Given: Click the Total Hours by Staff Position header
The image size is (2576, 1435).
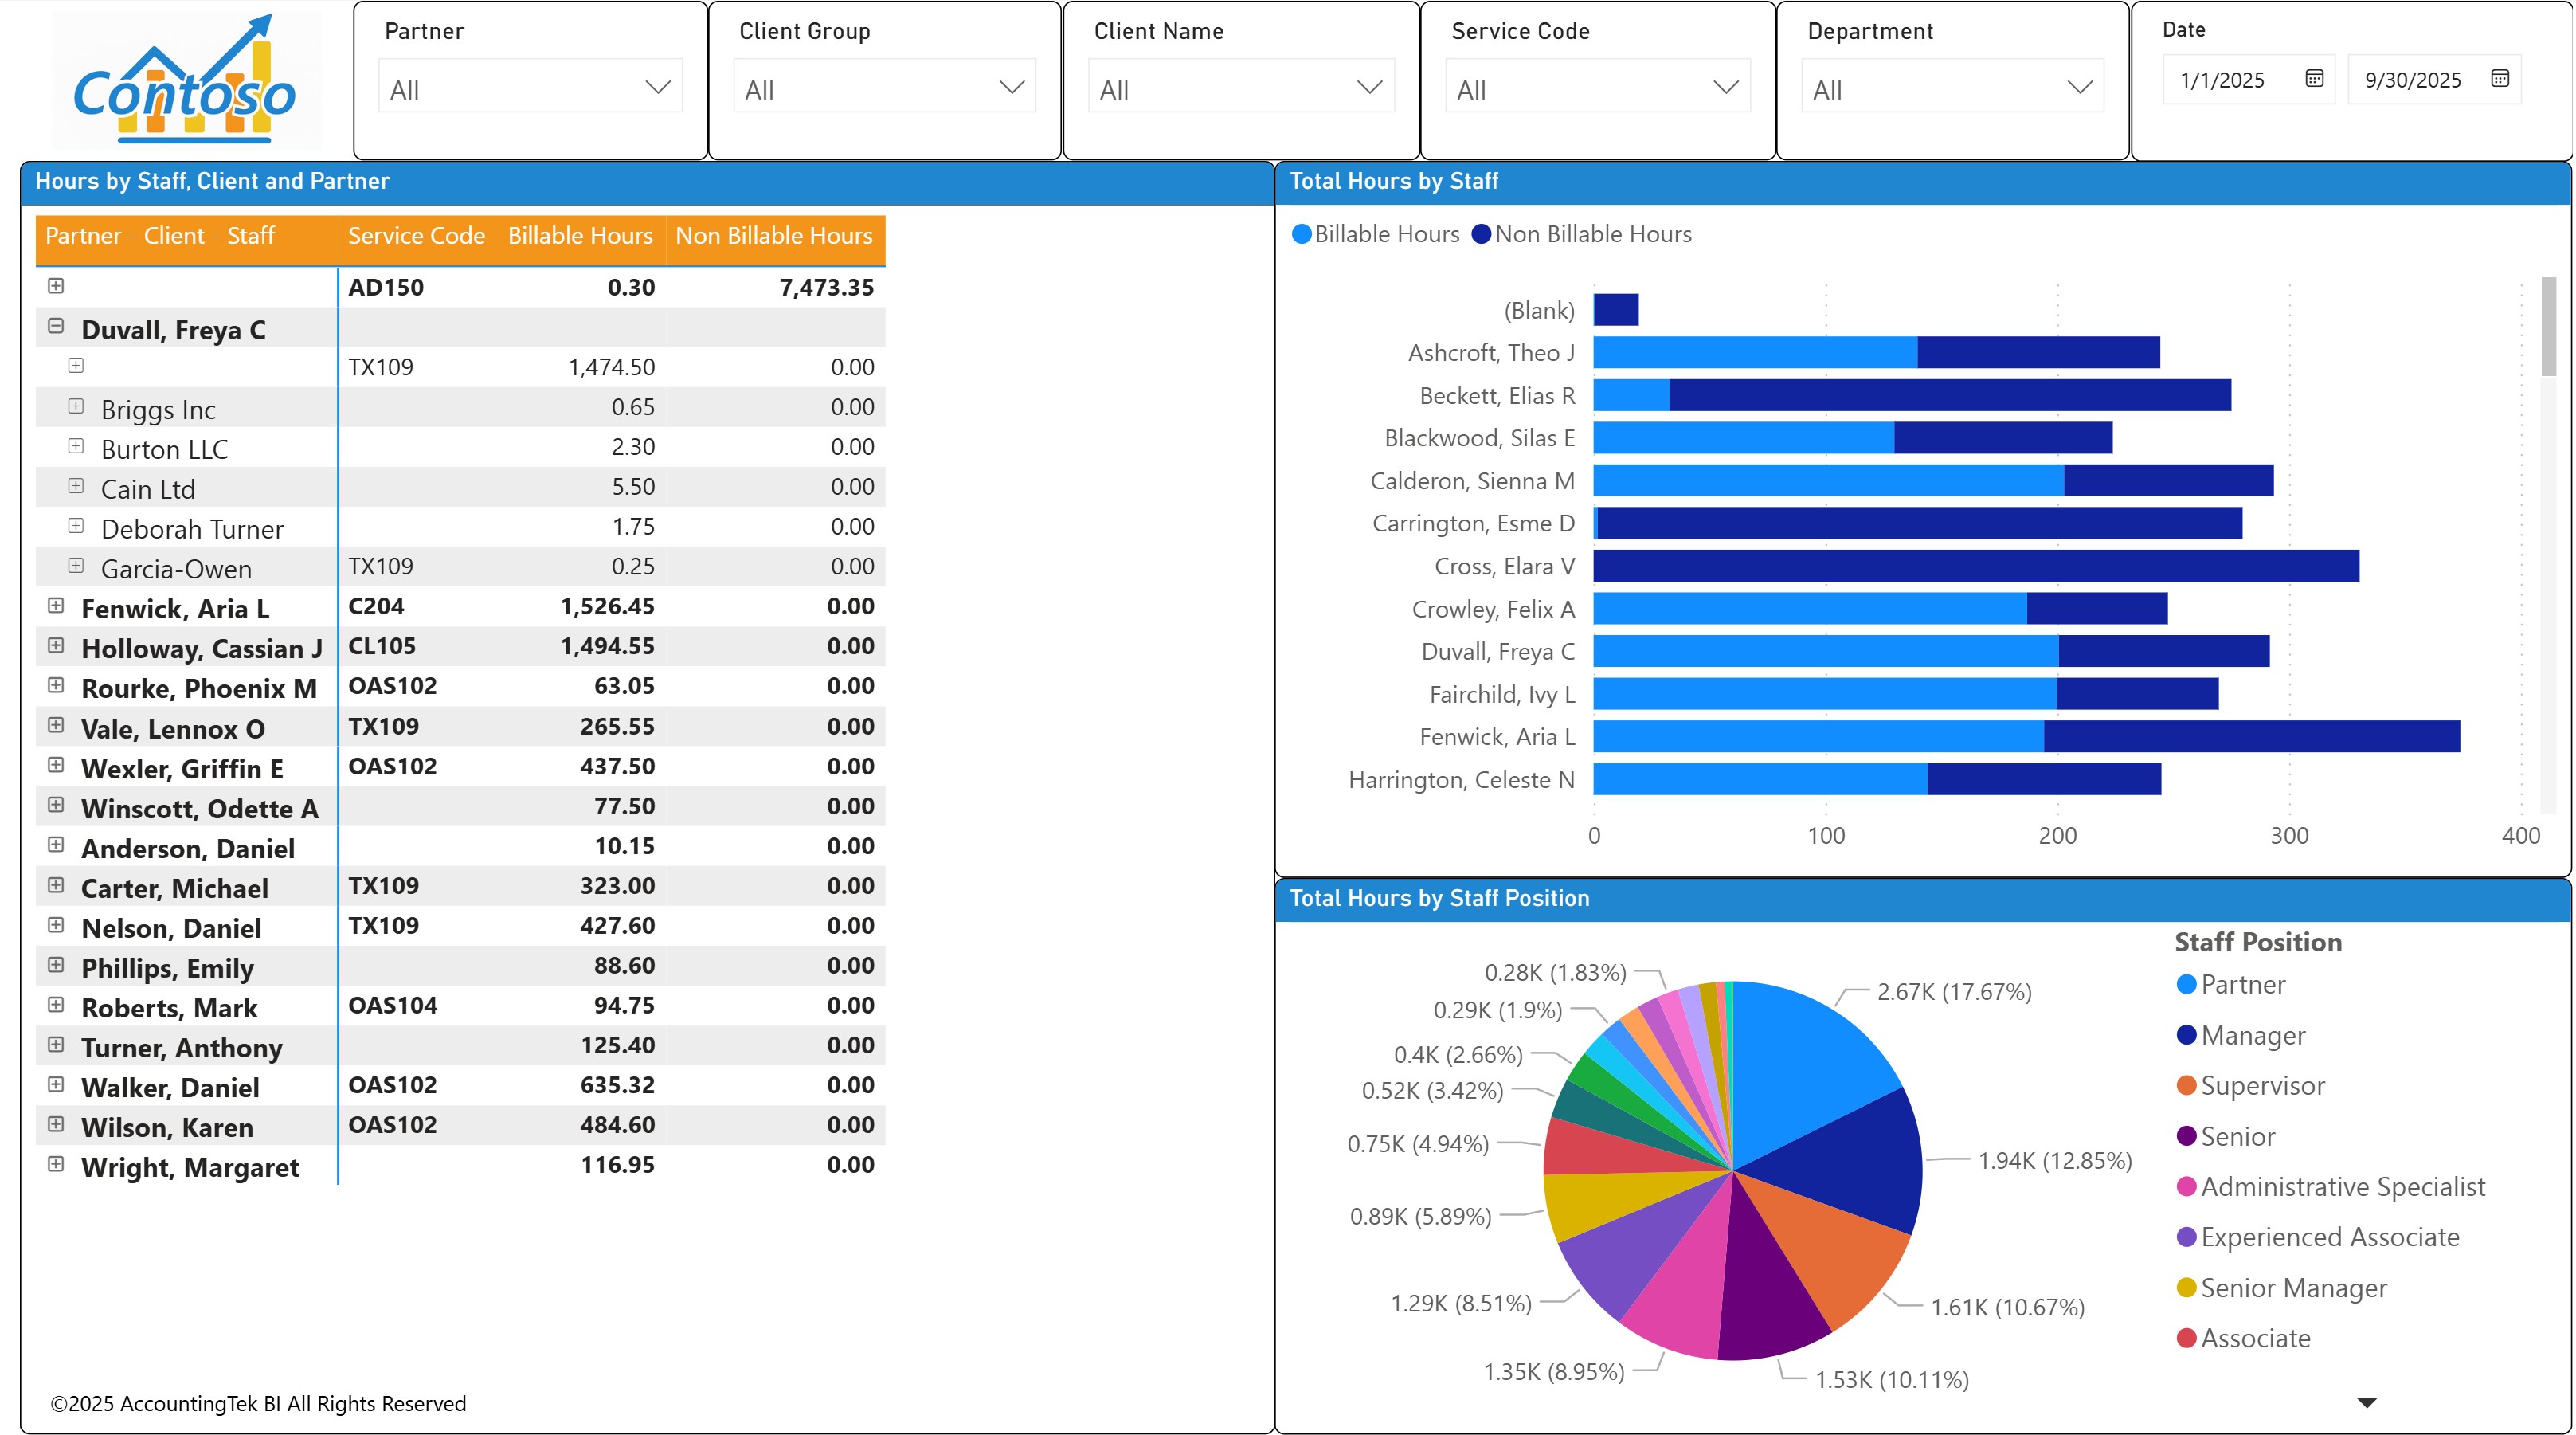Looking at the screenshot, I should coord(1440,897).
